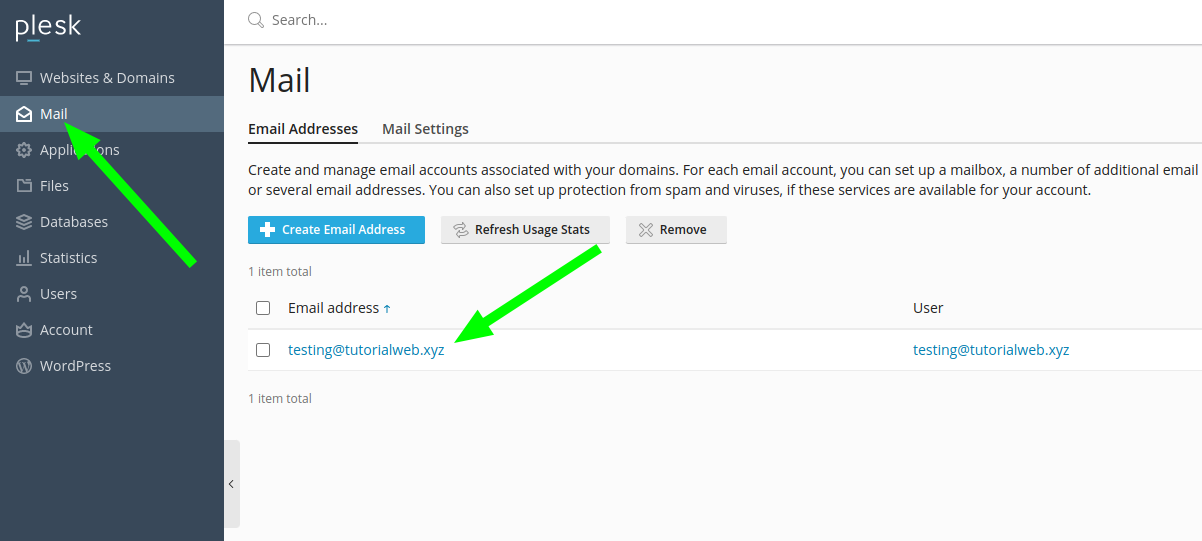1202x541 pixels.
Task: Click Refresh Usage Stats button
Action: coord(525,230)
